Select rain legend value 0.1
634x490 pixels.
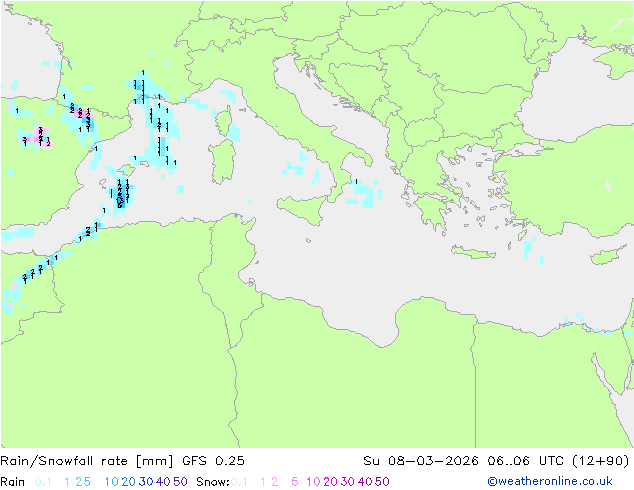point(43,482)
